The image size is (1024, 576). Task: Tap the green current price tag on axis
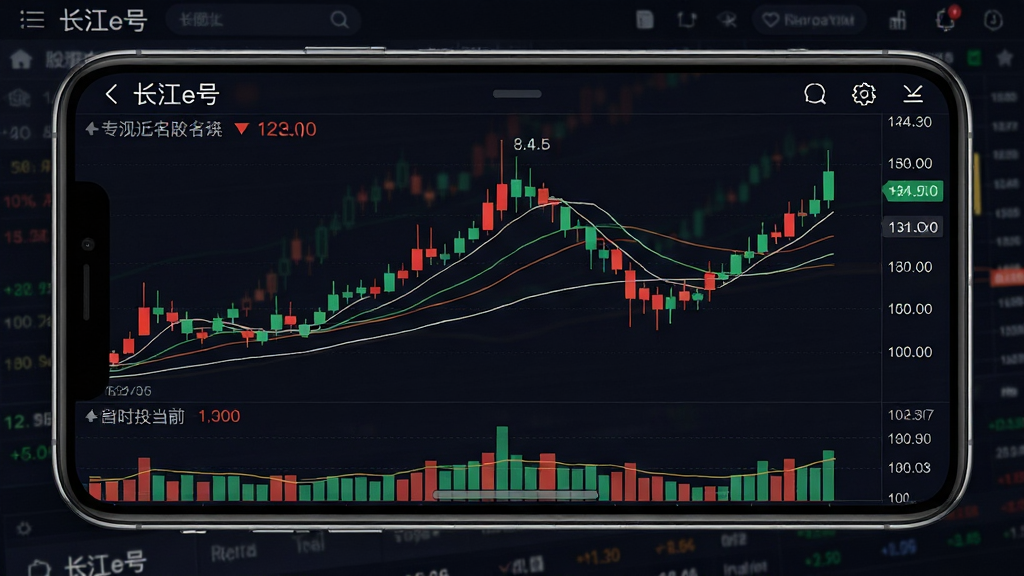pyautogui.click(x=913, y=191)
